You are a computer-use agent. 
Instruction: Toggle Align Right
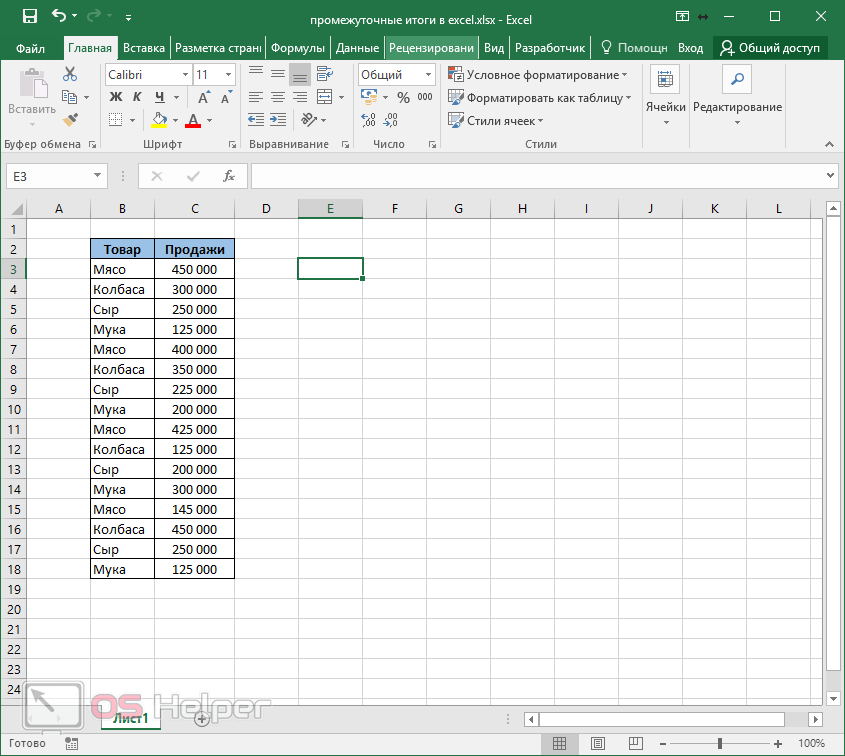300,97
